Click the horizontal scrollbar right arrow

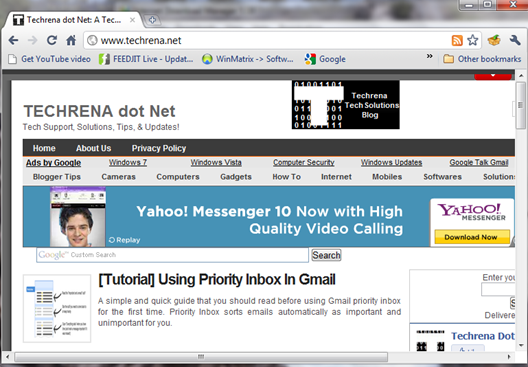click(509, 357)
